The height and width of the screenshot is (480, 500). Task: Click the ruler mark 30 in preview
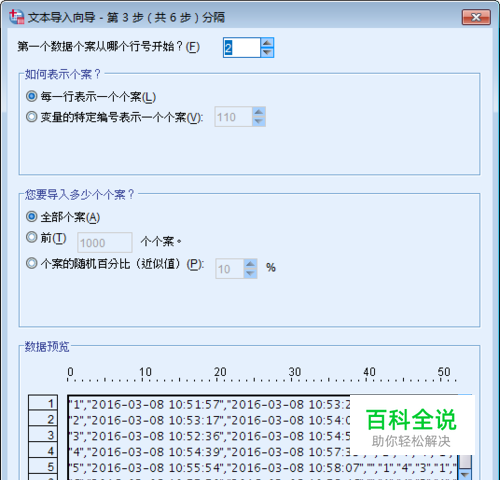(295, 371)
